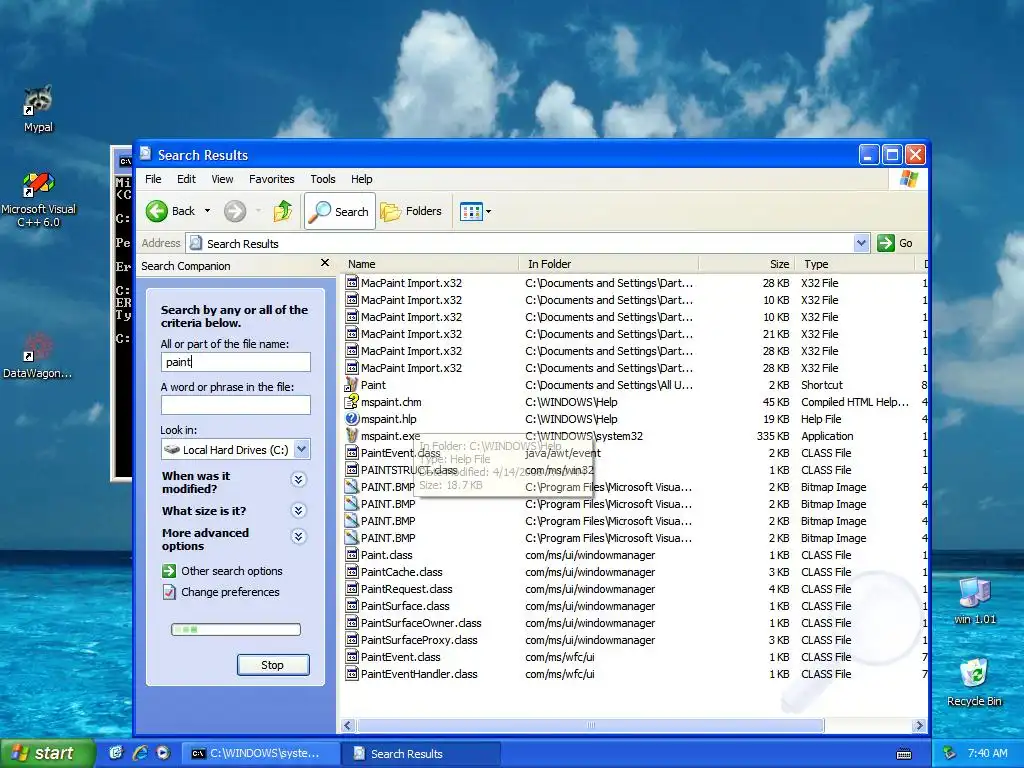Sort results by Size column
The height and width of the screenshot is (768, 1024).
746,264
